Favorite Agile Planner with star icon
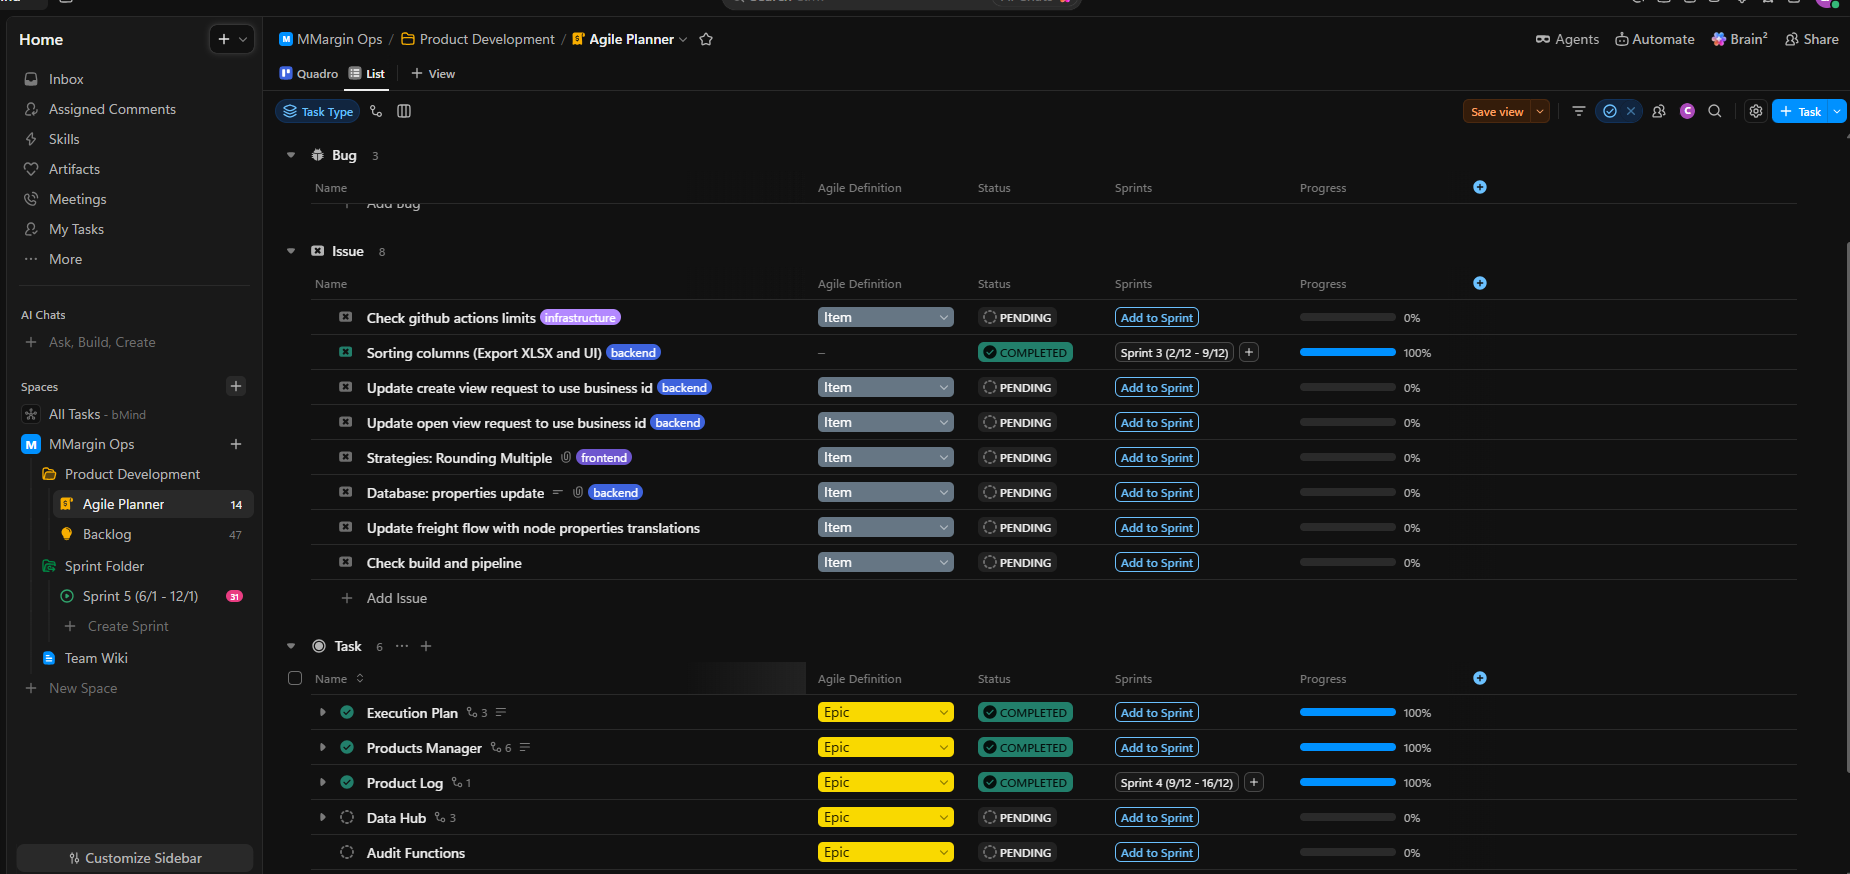This screenshot has height=874, width=1850. 706,39
